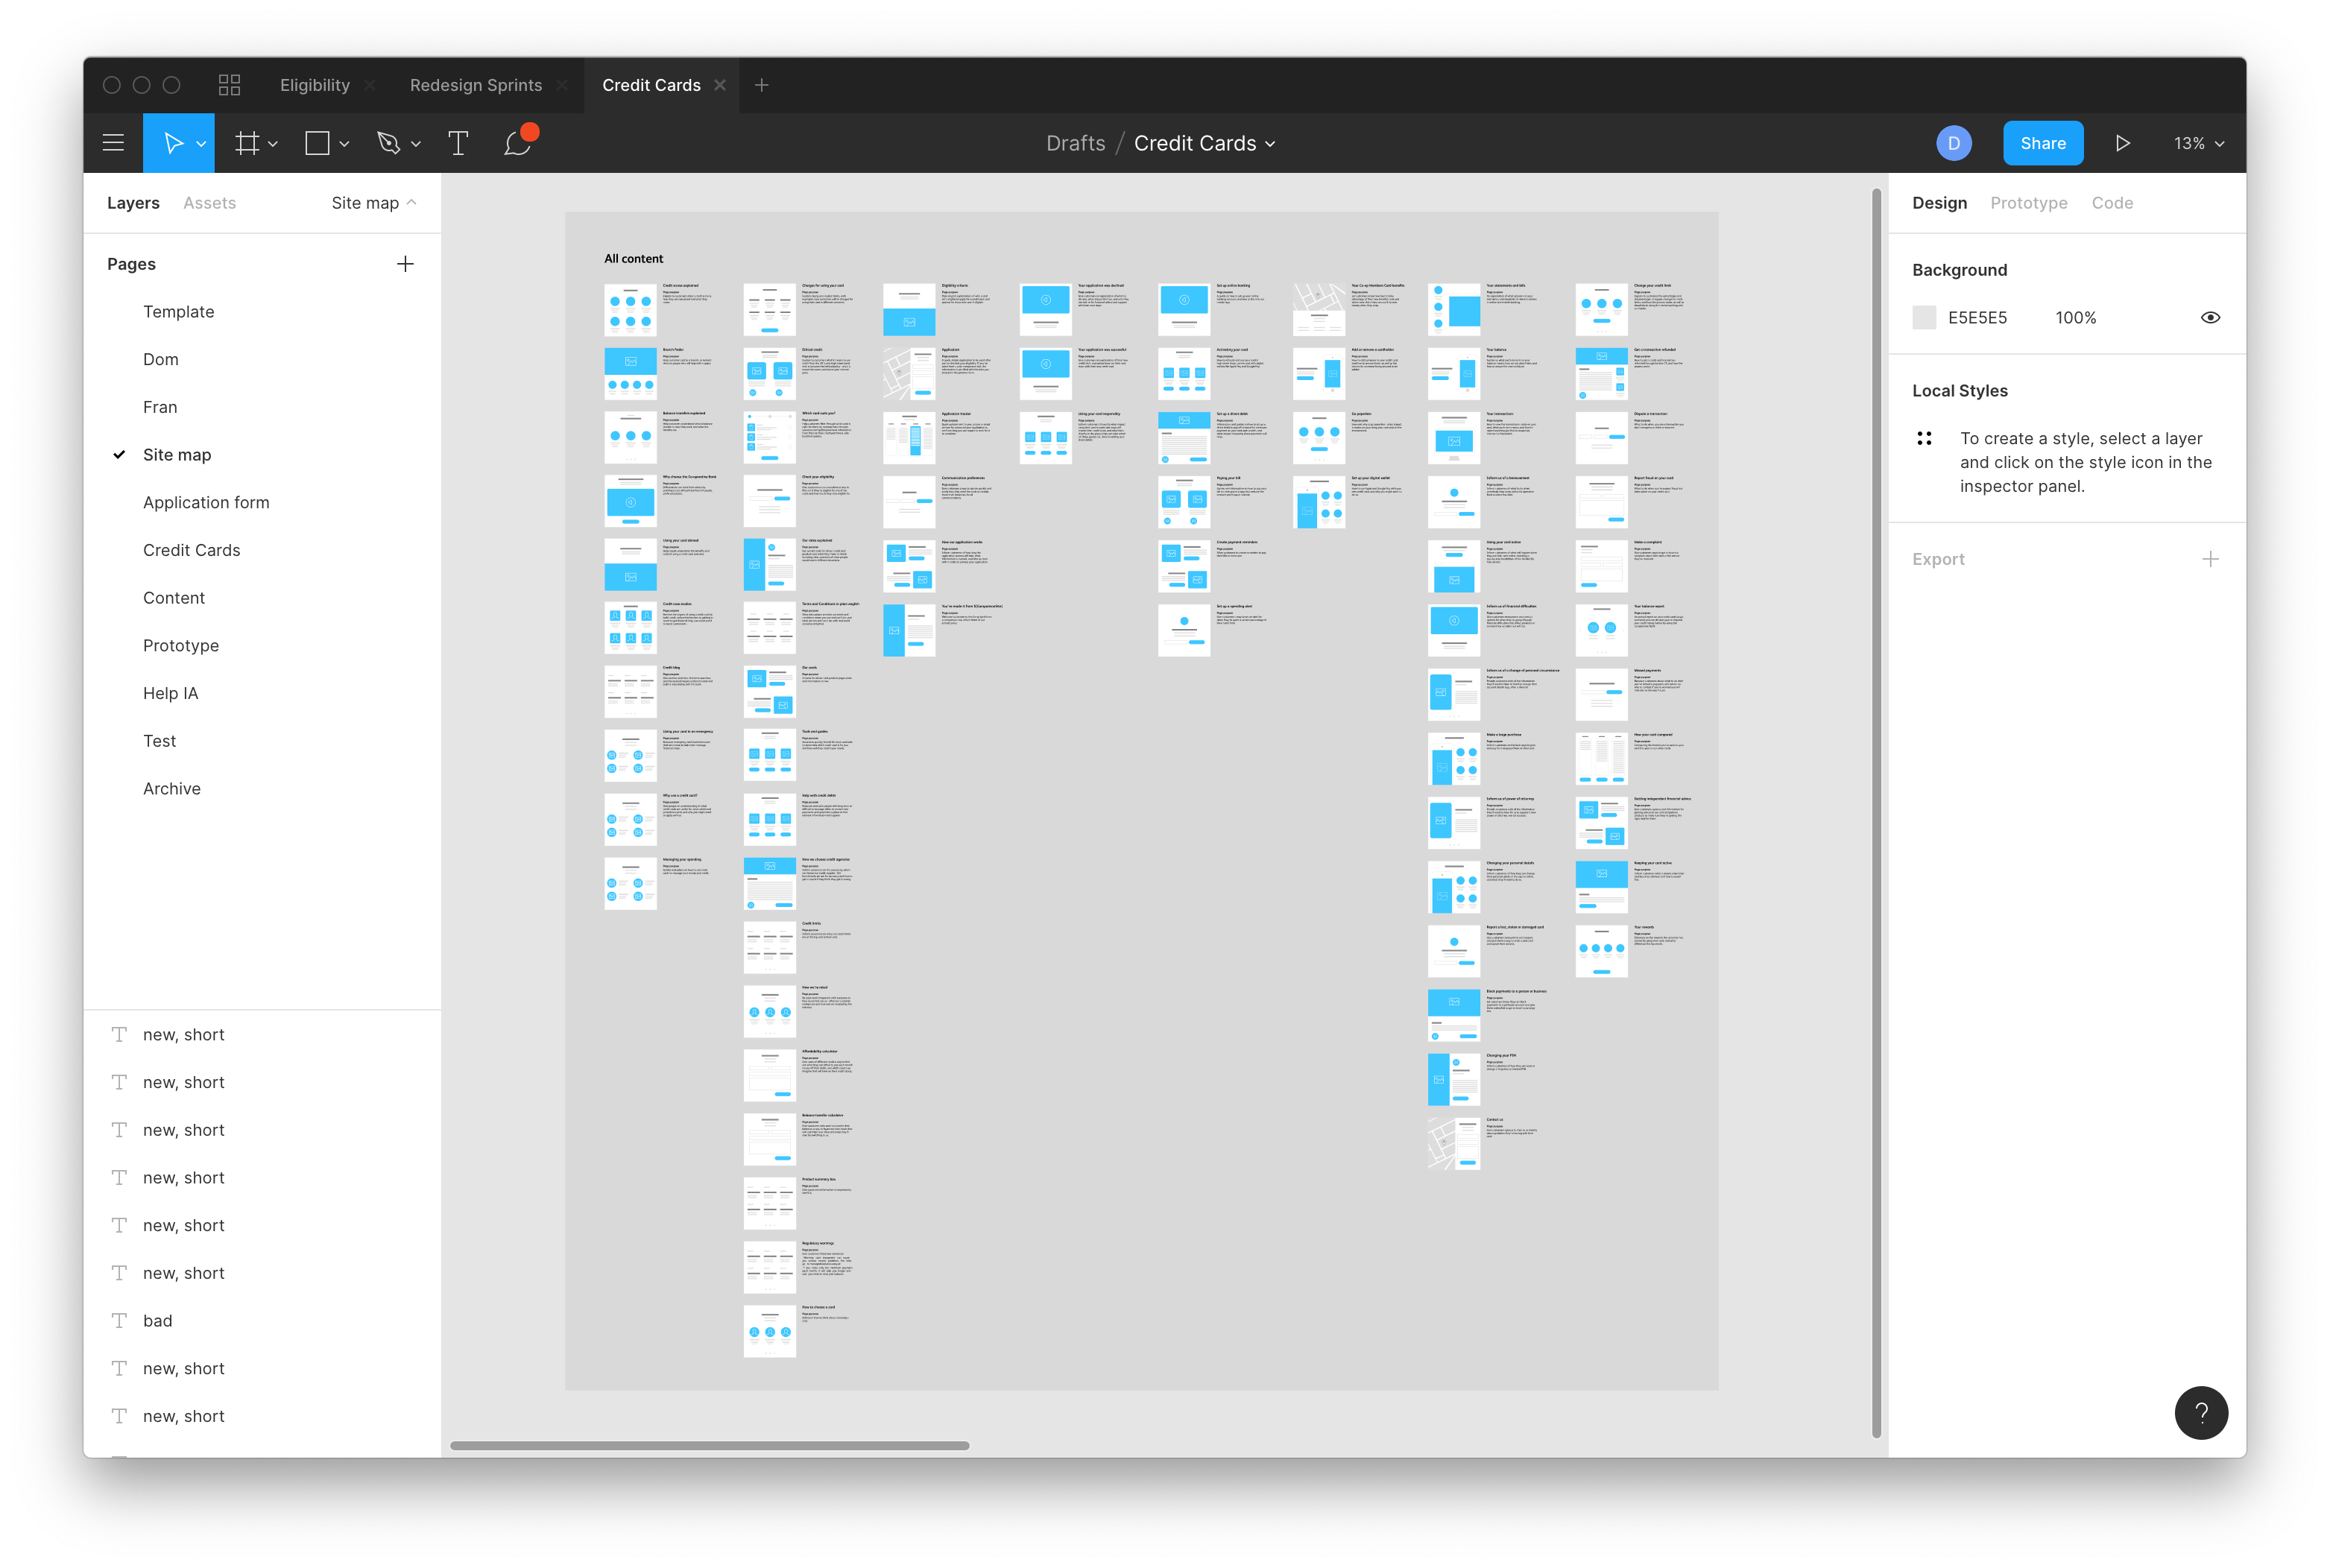Select the Frame tool

point(246,143)
